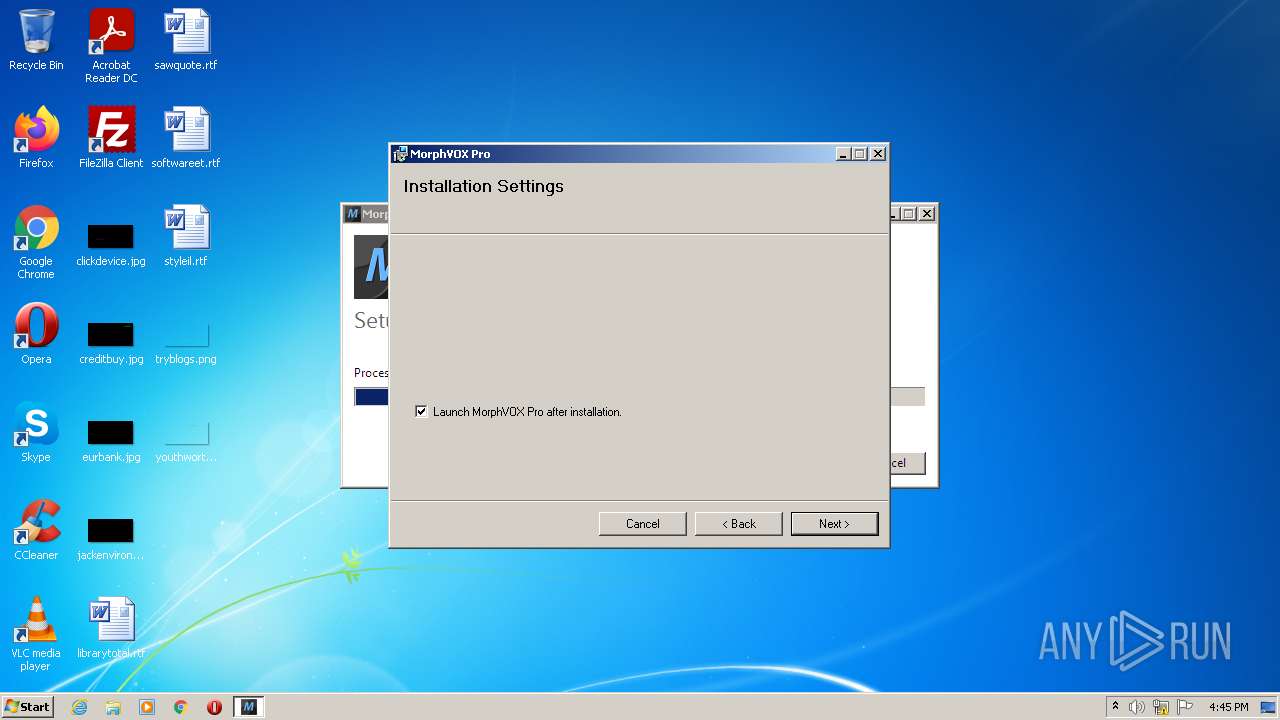The width and height of the screenshot is (1280, 720).
Task: Open Internet Explorer from taskbar
Action: click(79, 707)
